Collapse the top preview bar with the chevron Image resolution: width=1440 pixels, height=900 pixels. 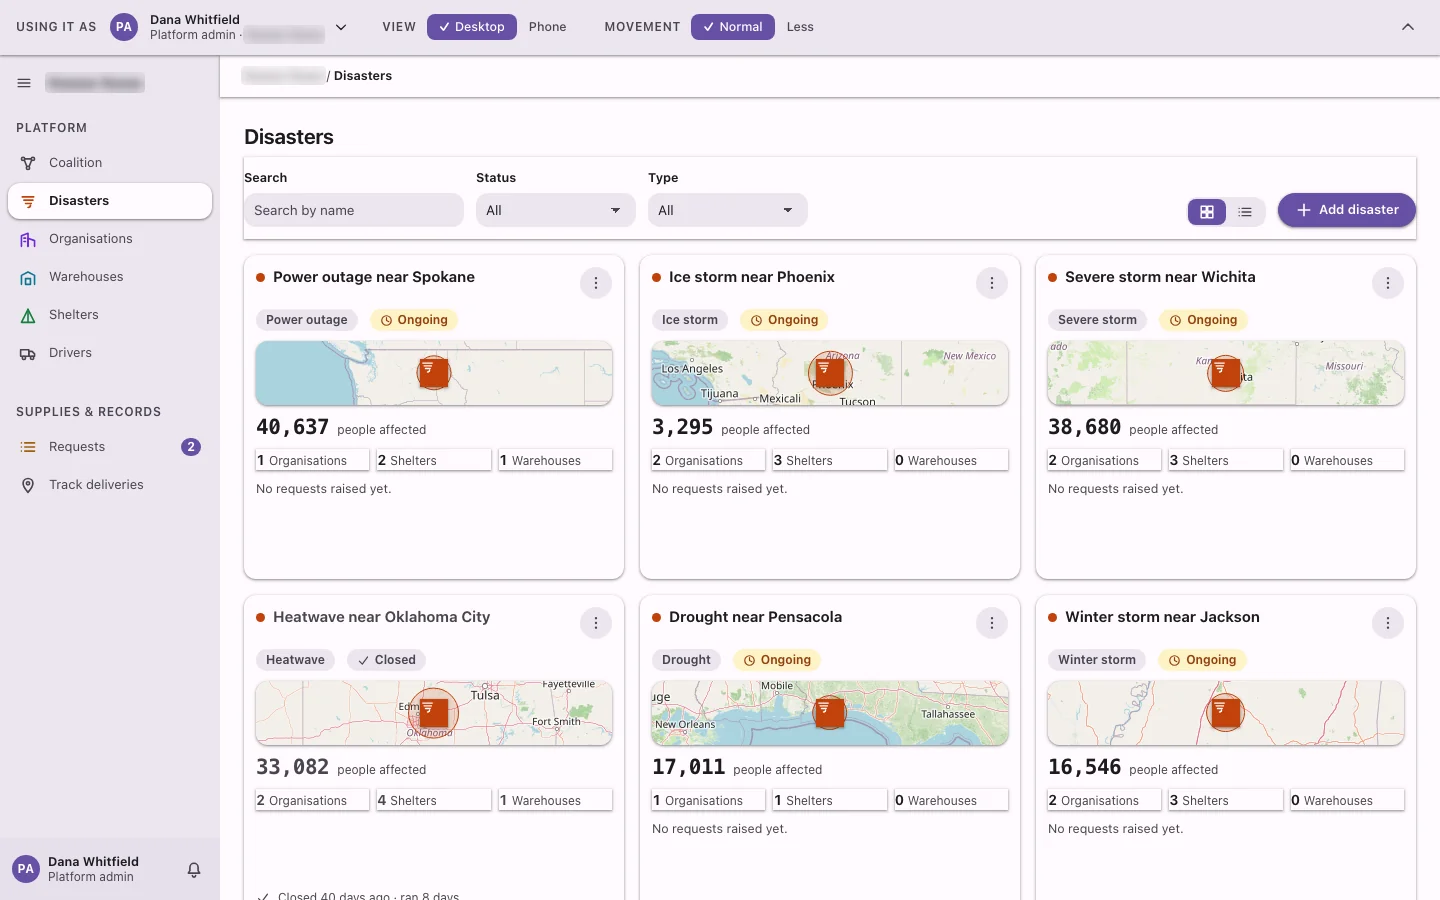[x=1408, y=27]
